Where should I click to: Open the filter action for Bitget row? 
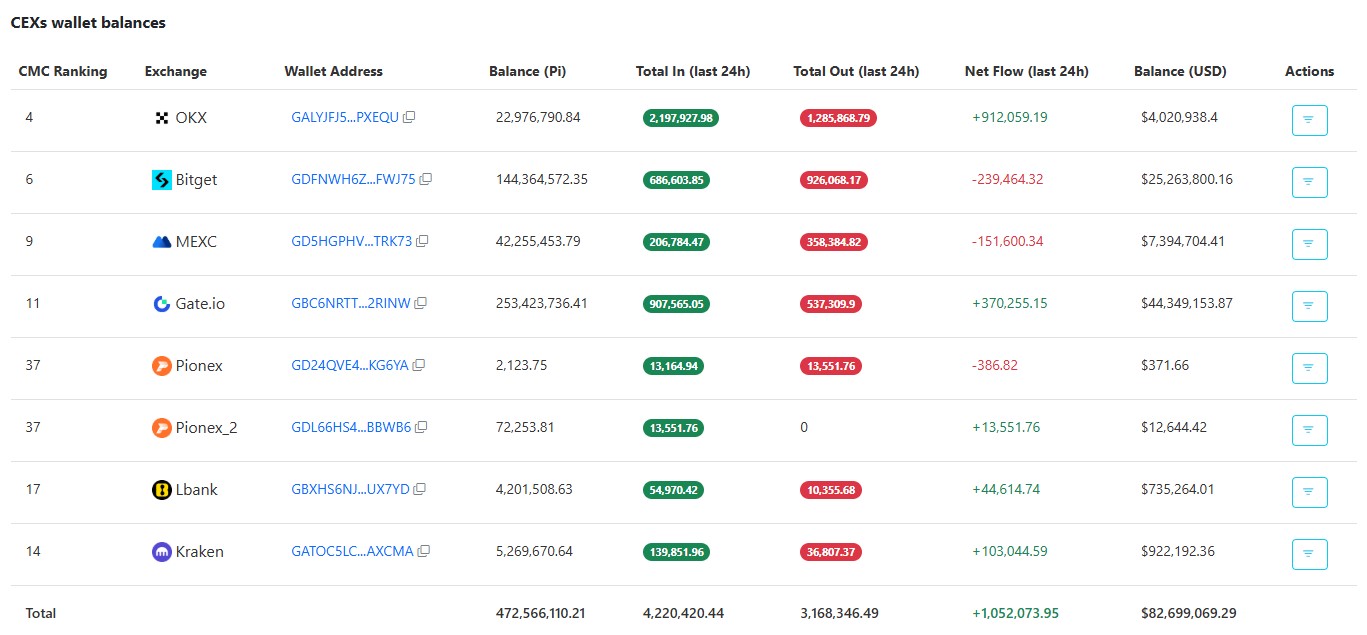1309,182
